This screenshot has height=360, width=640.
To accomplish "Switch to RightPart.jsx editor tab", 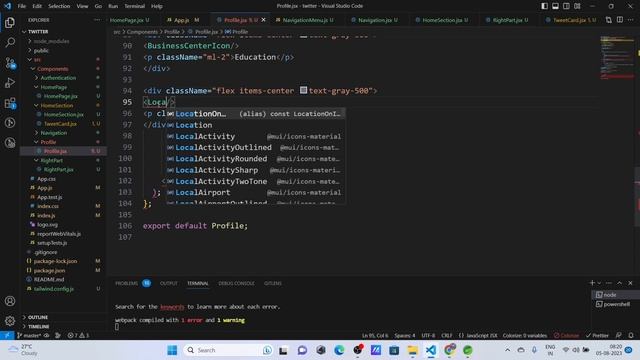I will click(507, 20).
